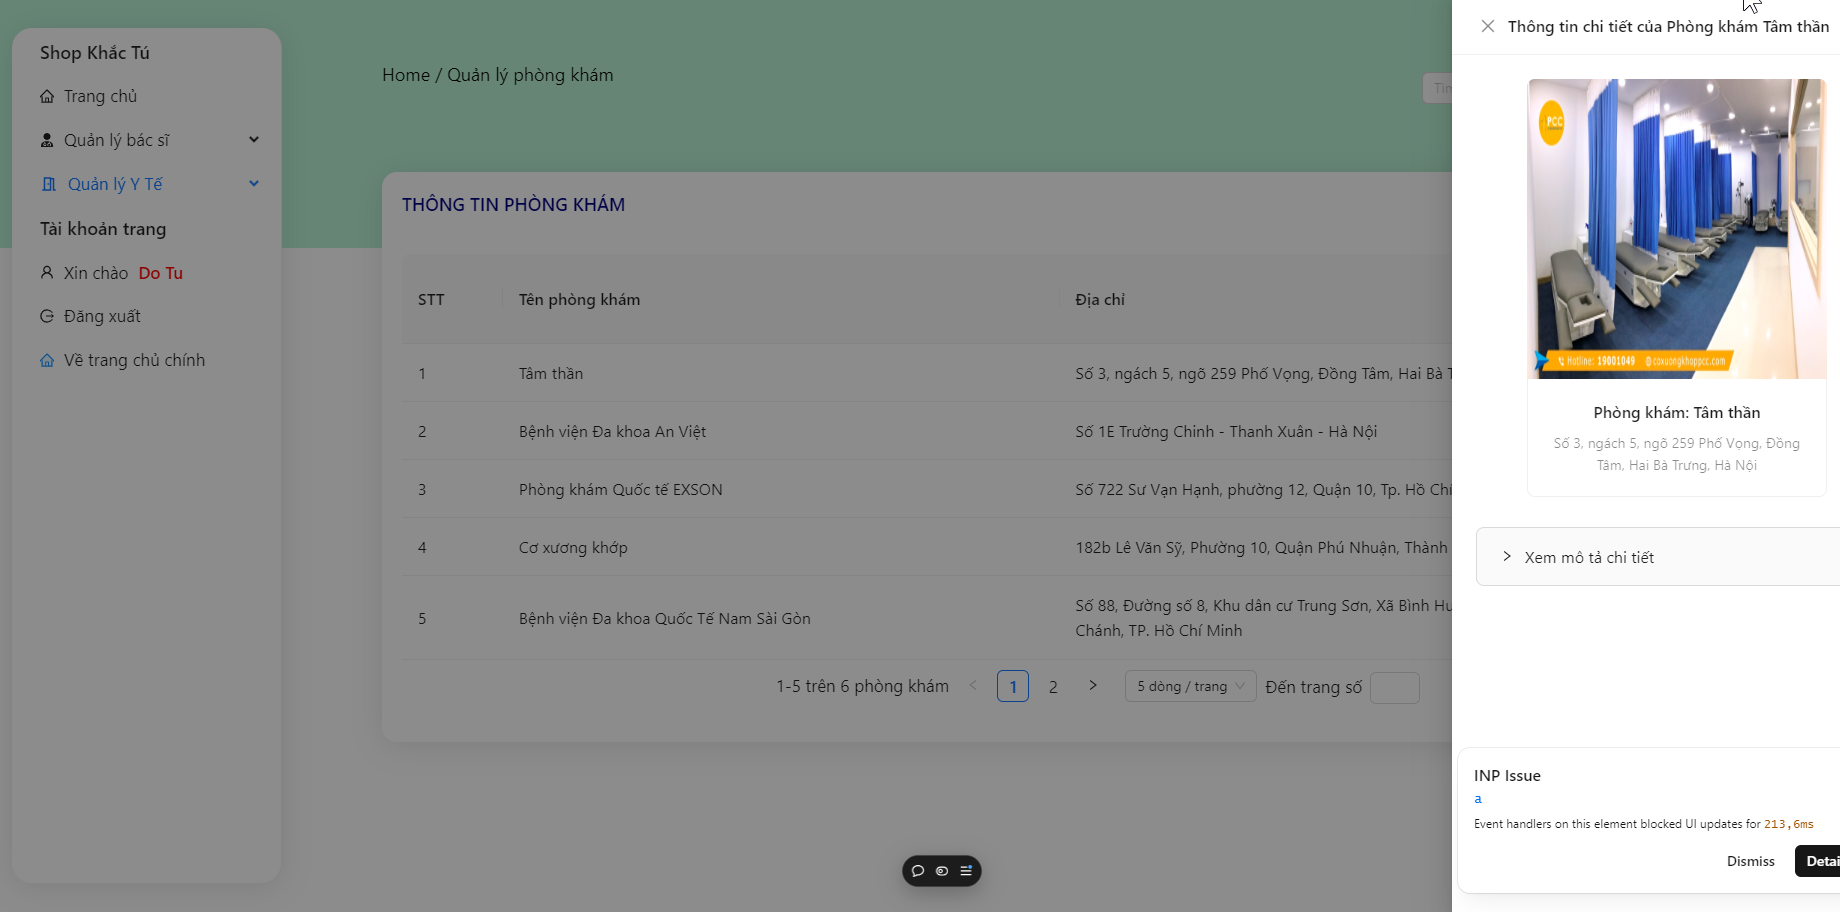Click the Số 3, ngách 5 address in card
Viewport: 1840px width, 912px height.
[1677, 454]
